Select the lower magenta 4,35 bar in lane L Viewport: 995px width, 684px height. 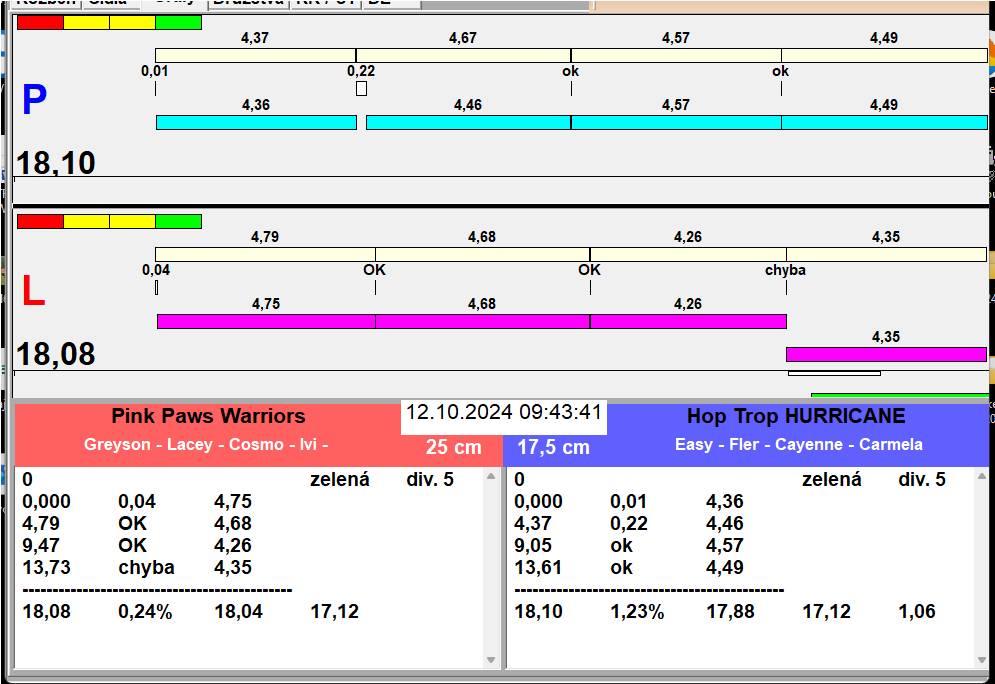point(885,354)
